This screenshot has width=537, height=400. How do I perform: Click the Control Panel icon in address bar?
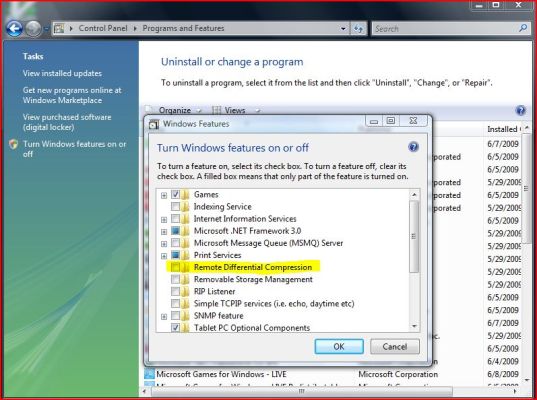(x=59, y=28)
